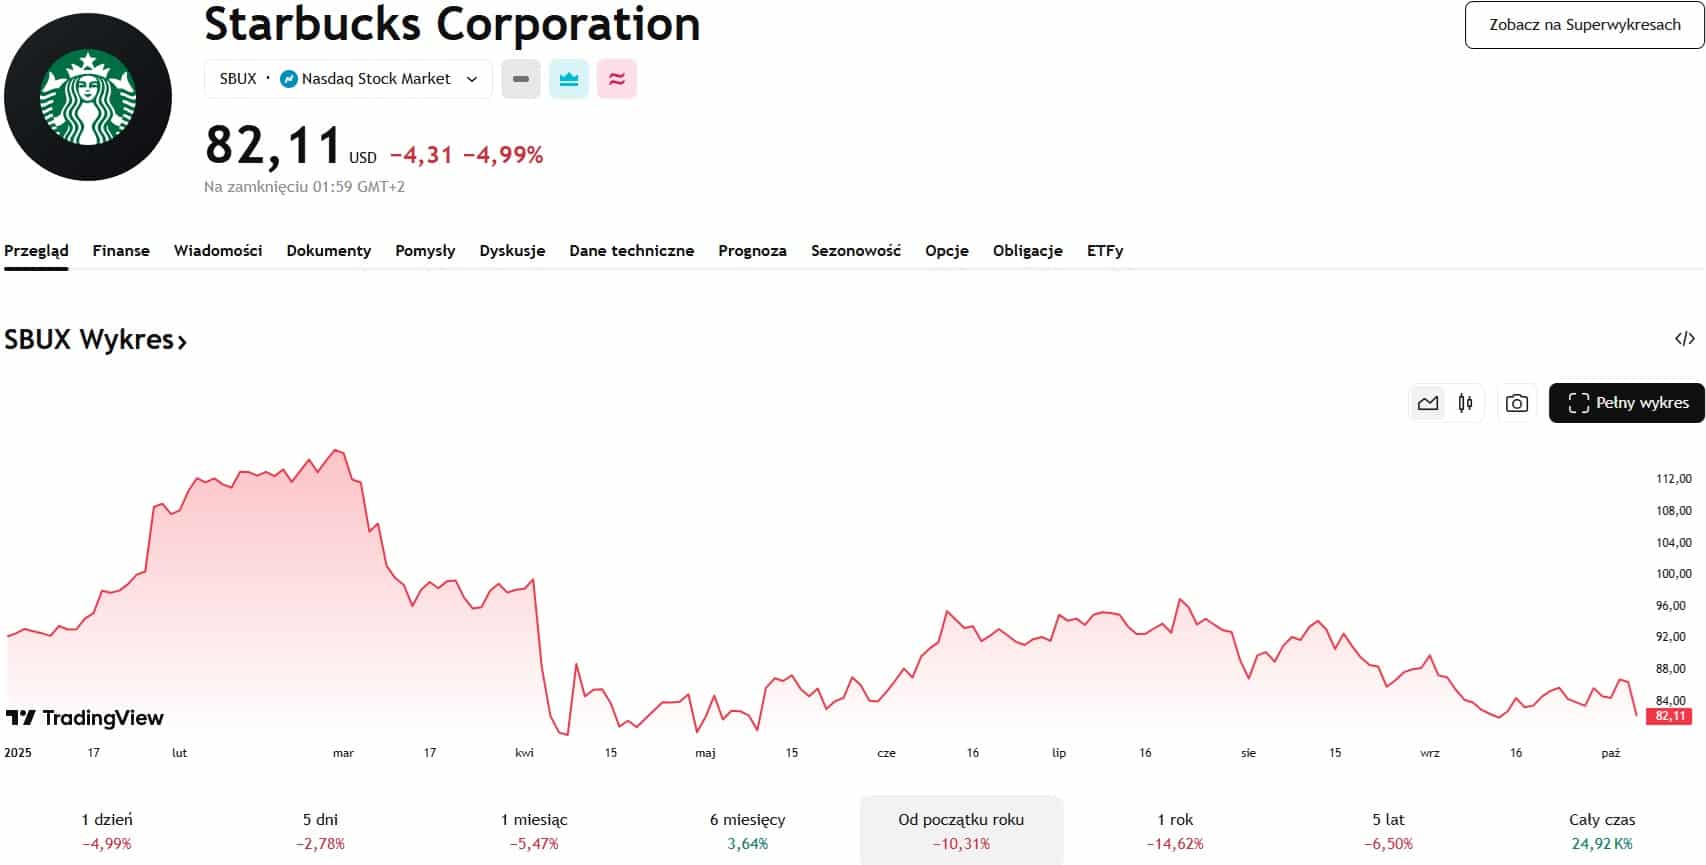Open the Finanse tab
The width and height of the screenshot is (1706, 865).
coord(121,250)
